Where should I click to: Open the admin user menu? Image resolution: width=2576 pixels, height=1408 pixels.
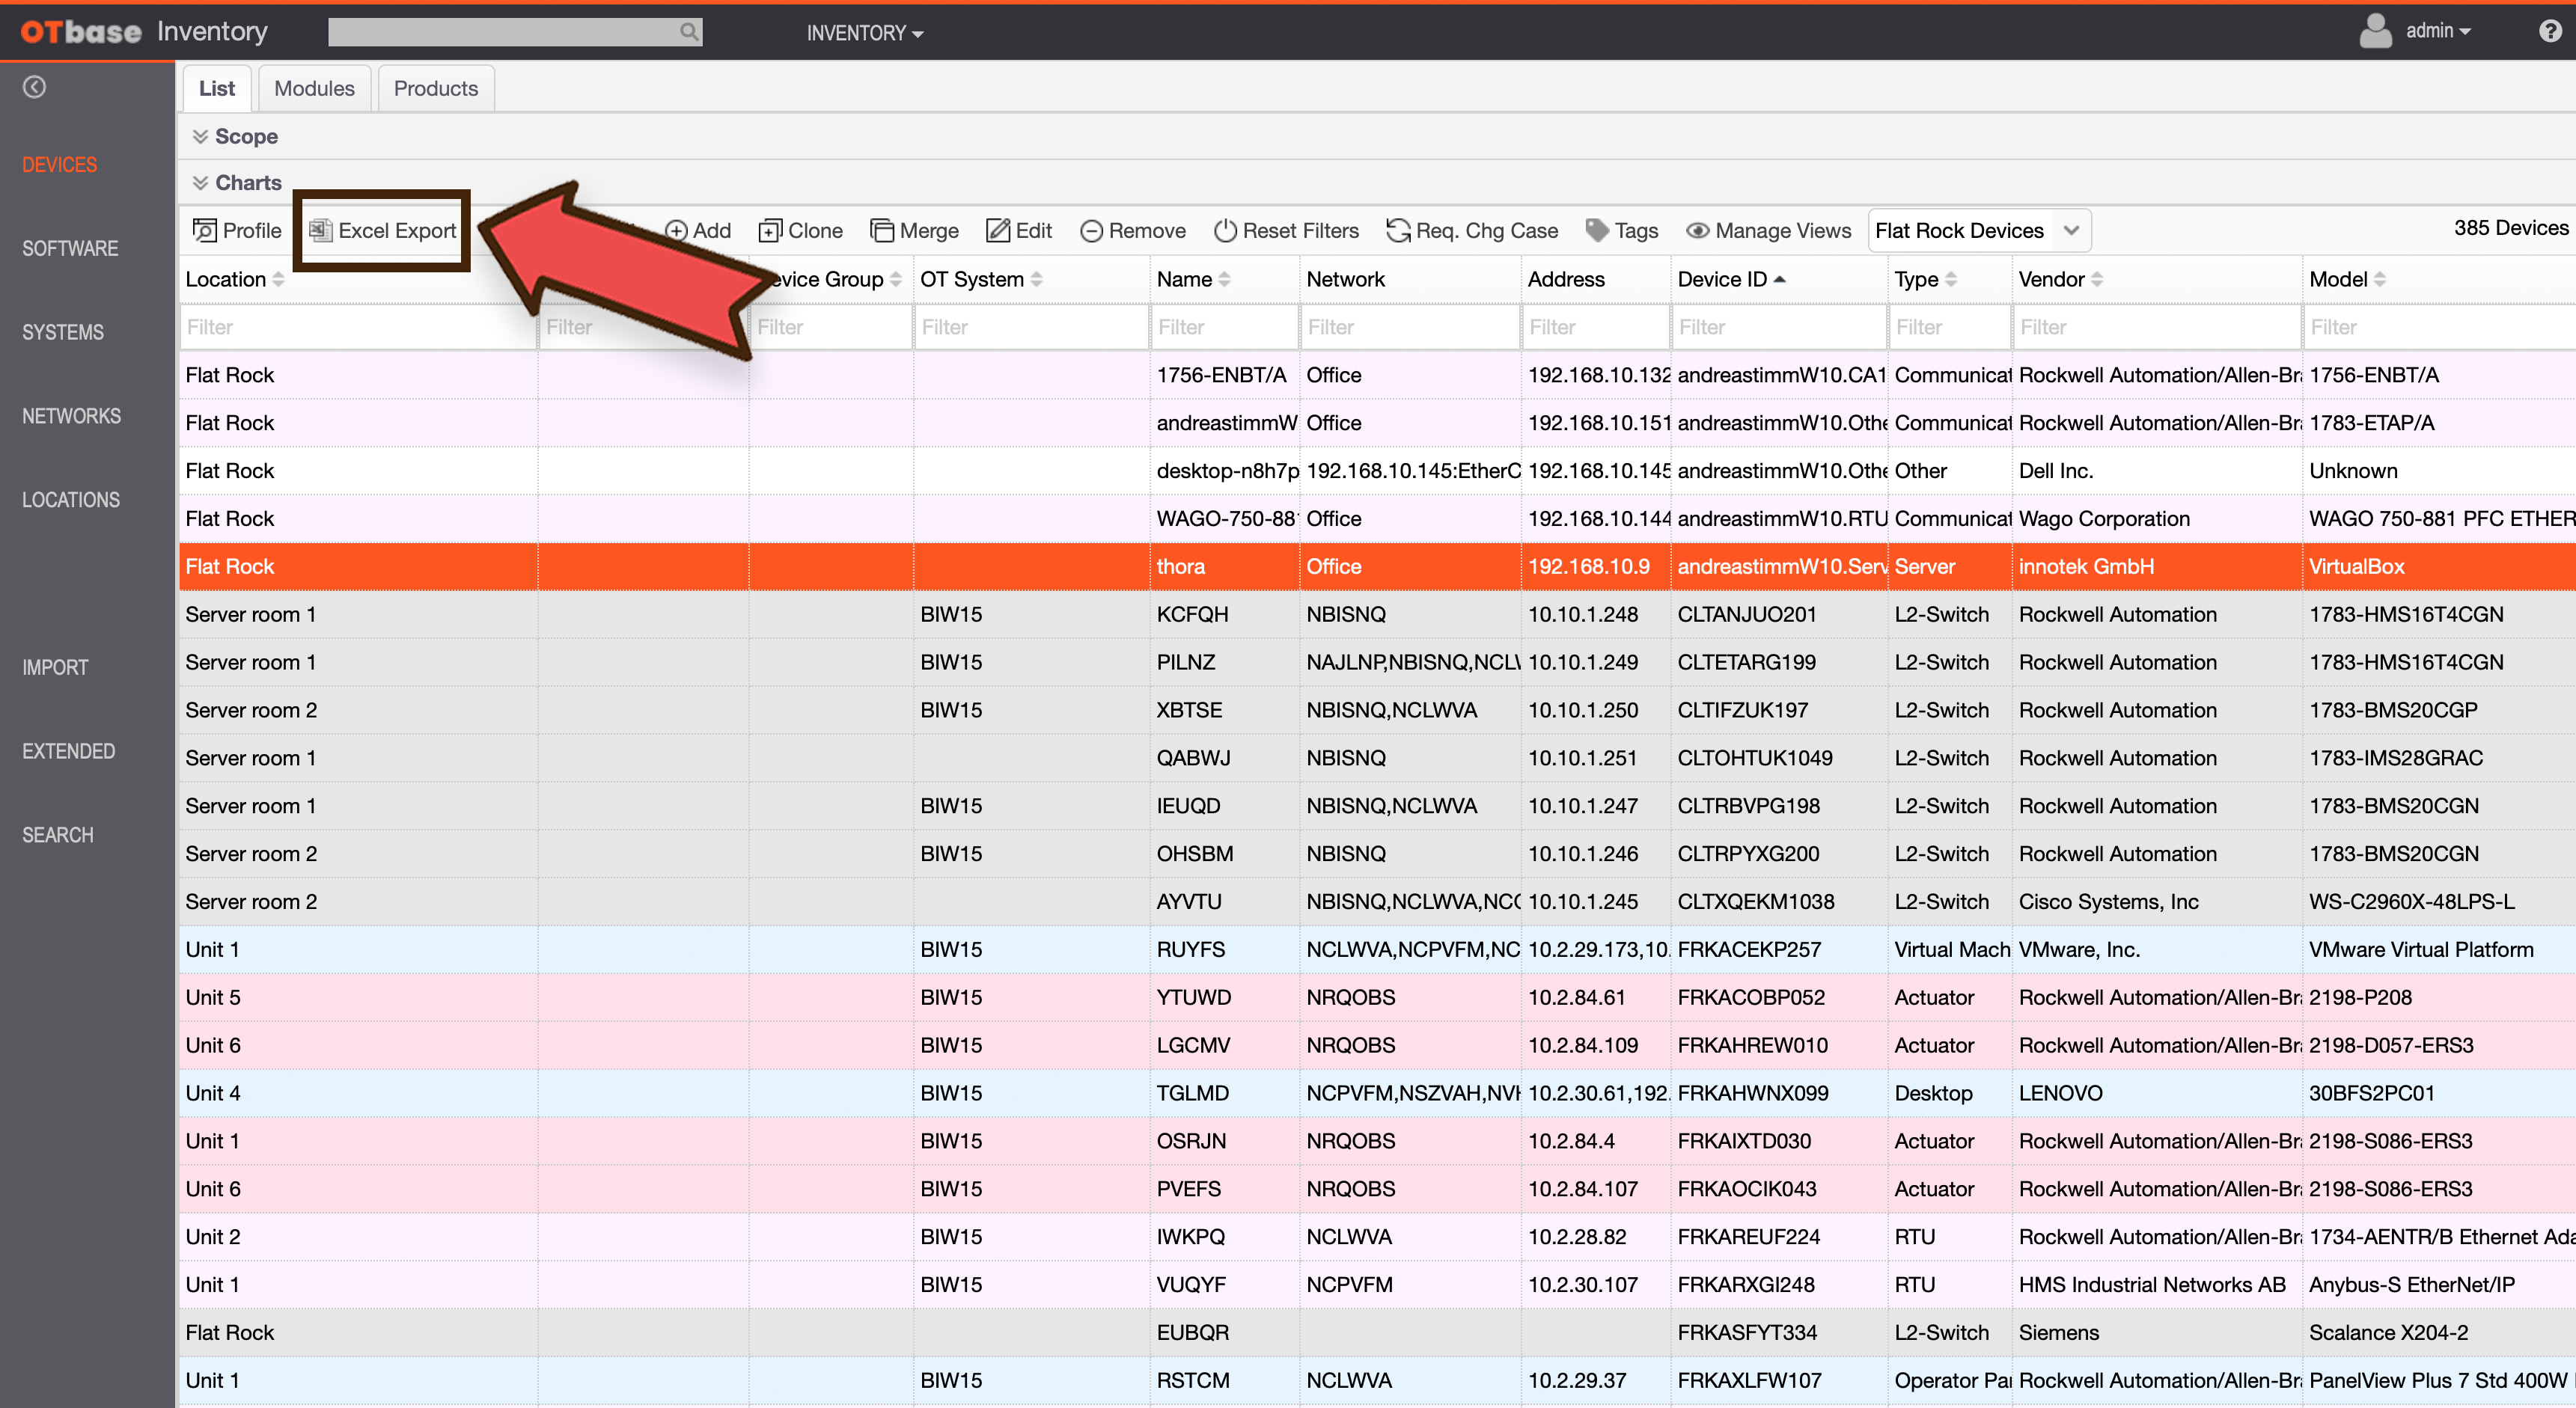pyautogui.click(x=2436, y=31)
